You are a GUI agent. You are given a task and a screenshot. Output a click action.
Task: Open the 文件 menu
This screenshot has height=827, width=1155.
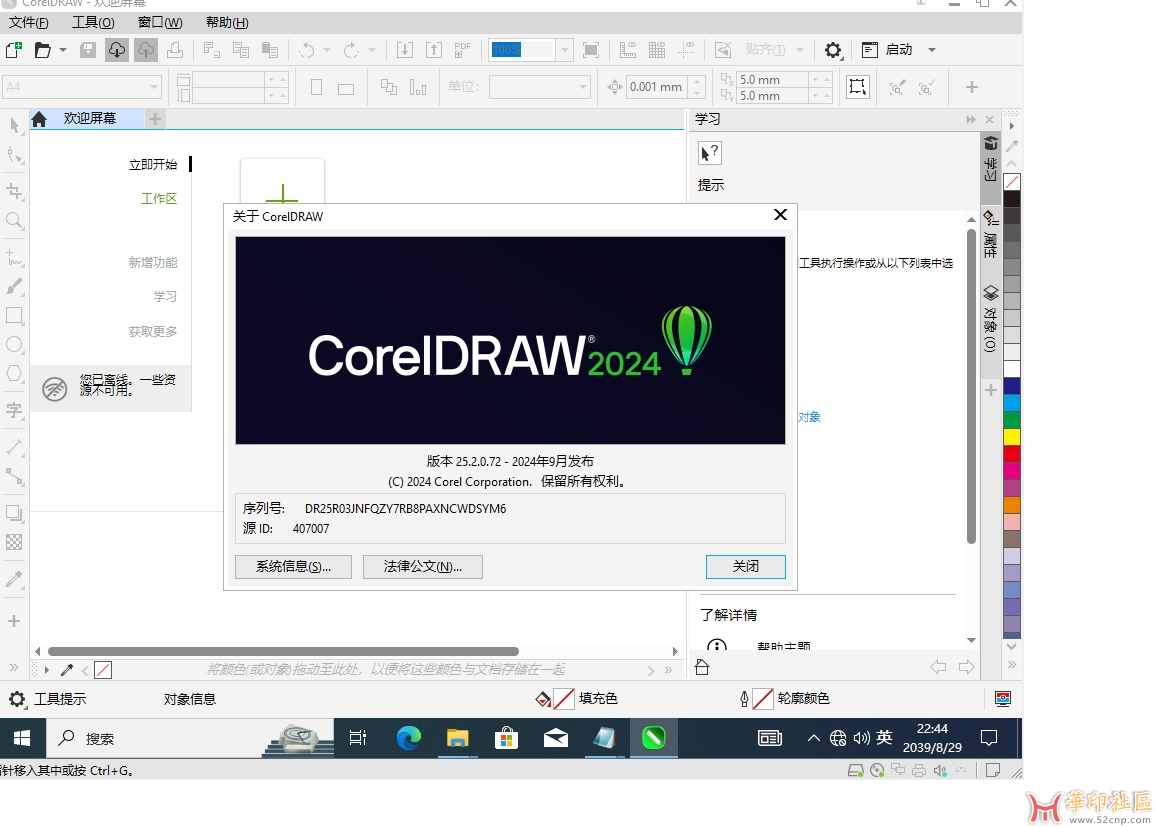pyautogui.click(x=29, y=22)
